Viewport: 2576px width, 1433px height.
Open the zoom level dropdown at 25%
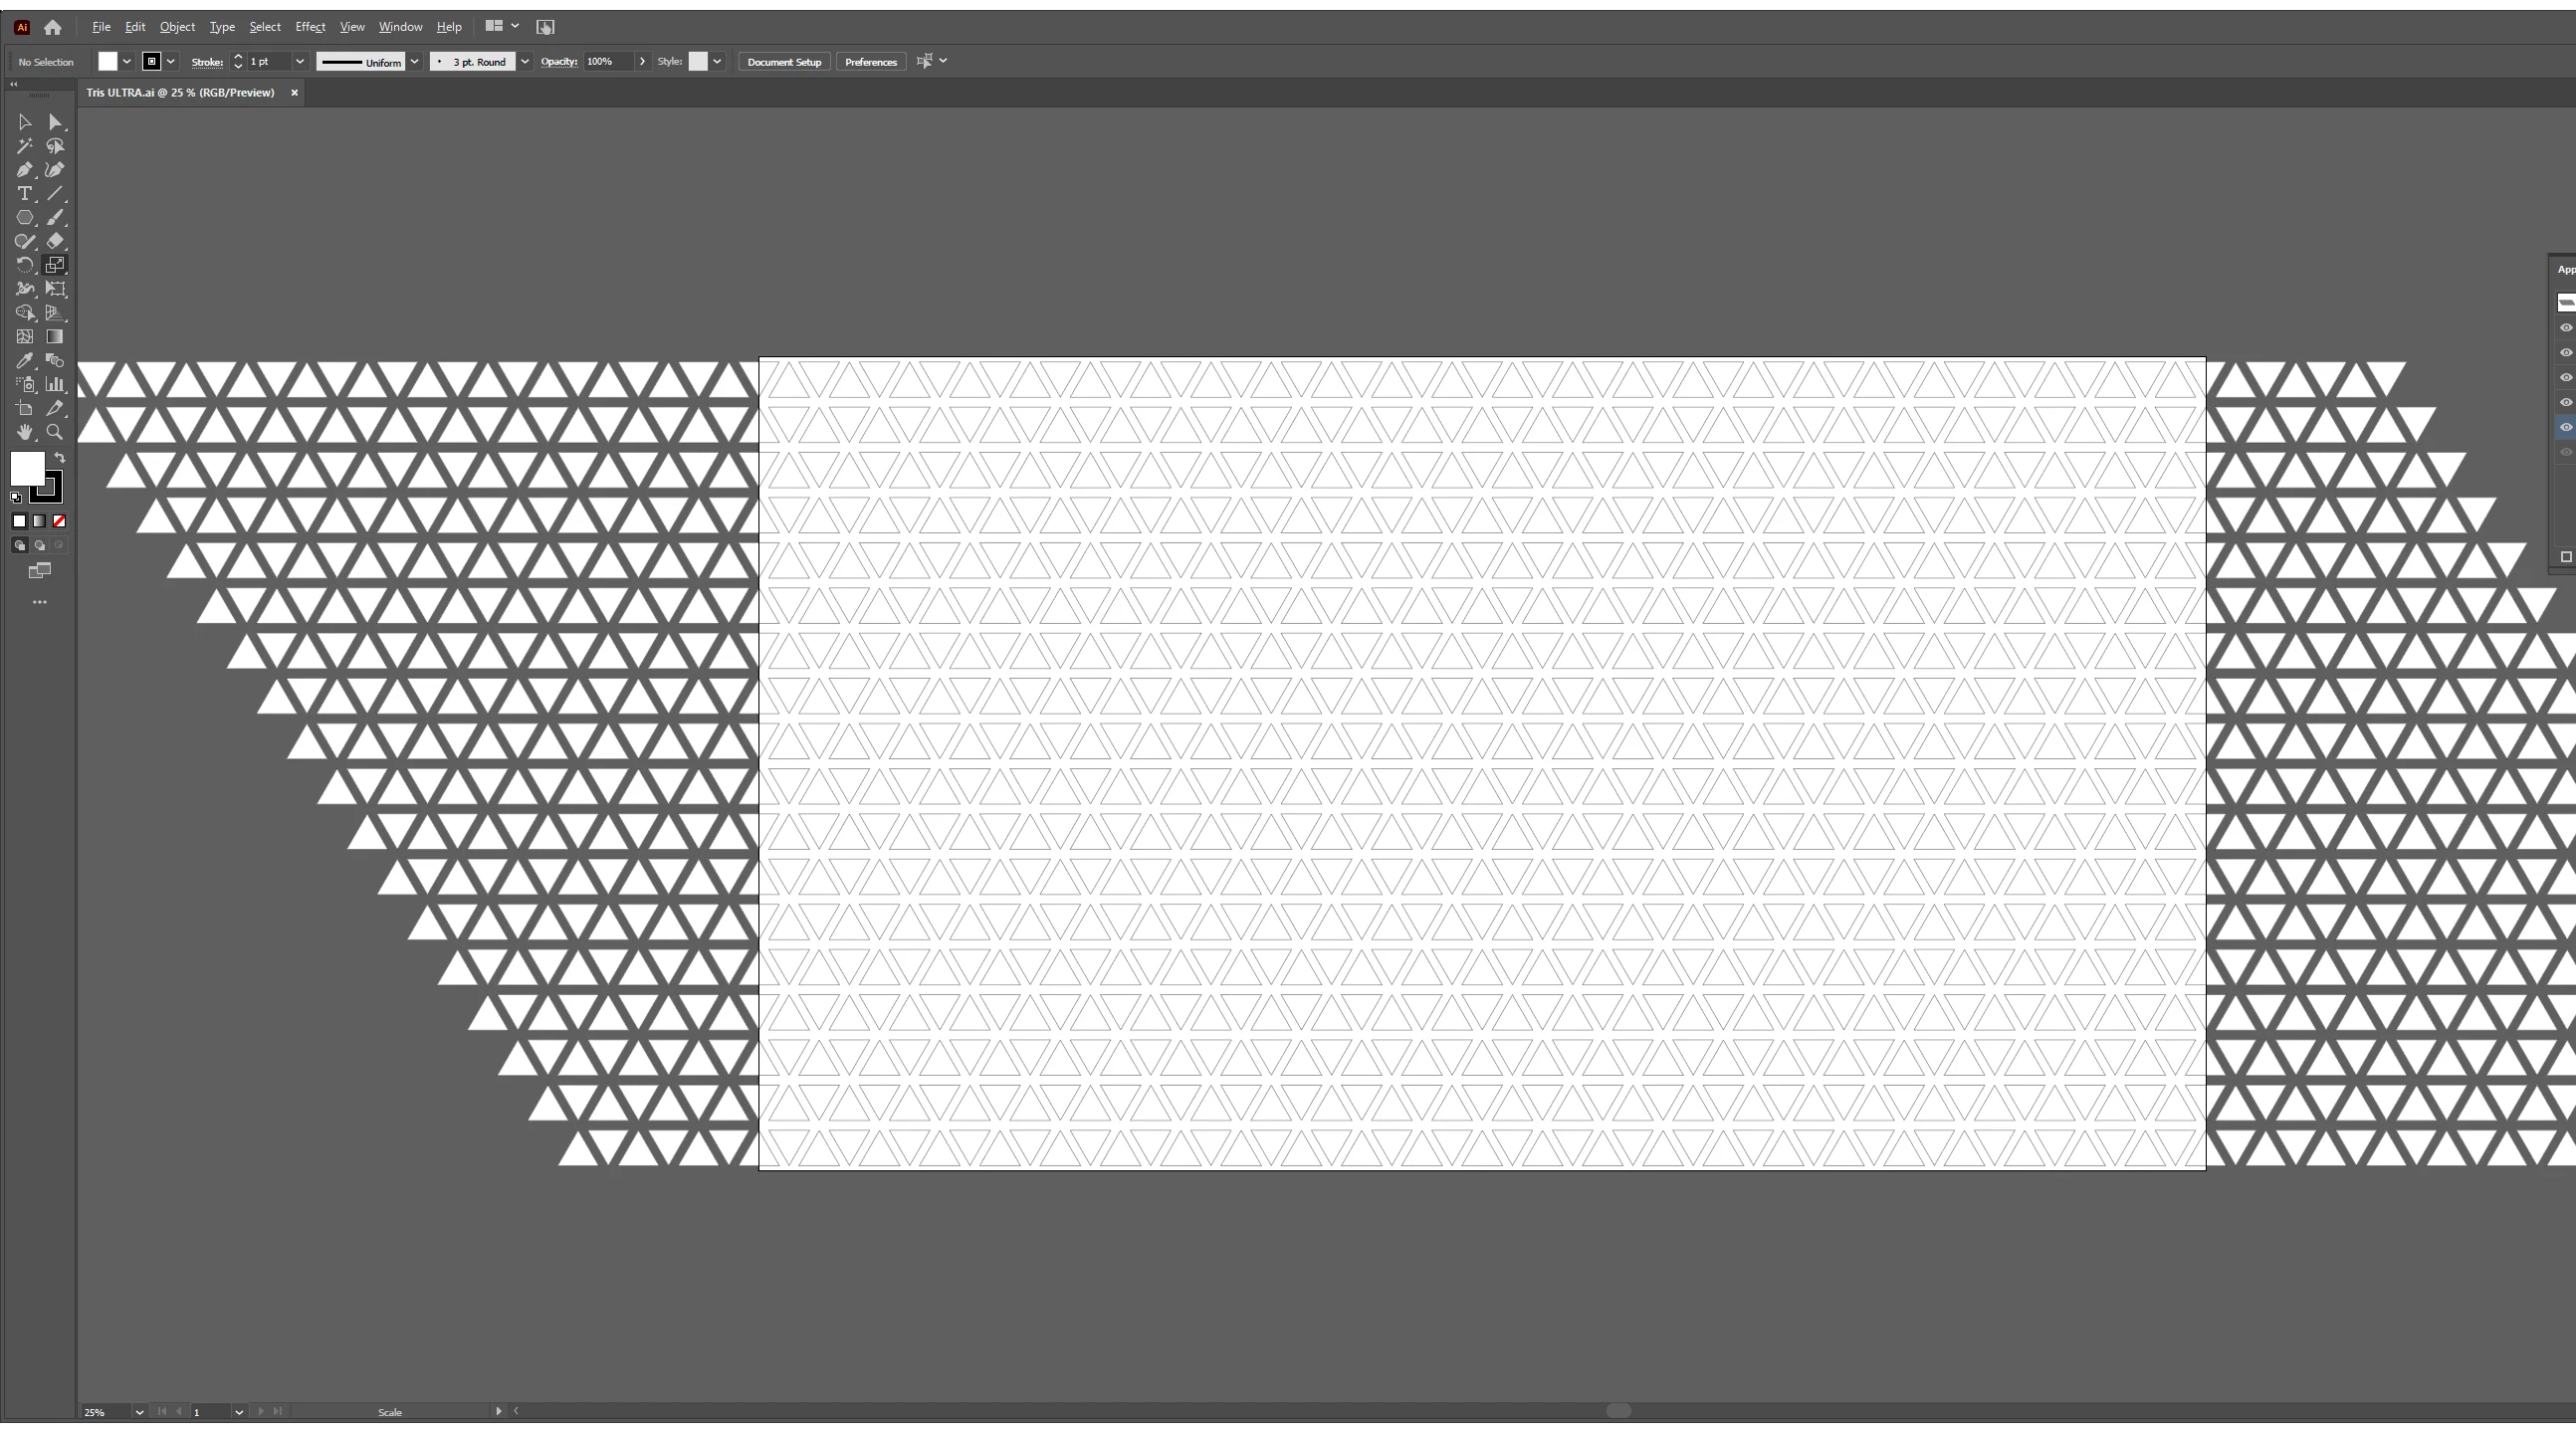click(139, 1412)
